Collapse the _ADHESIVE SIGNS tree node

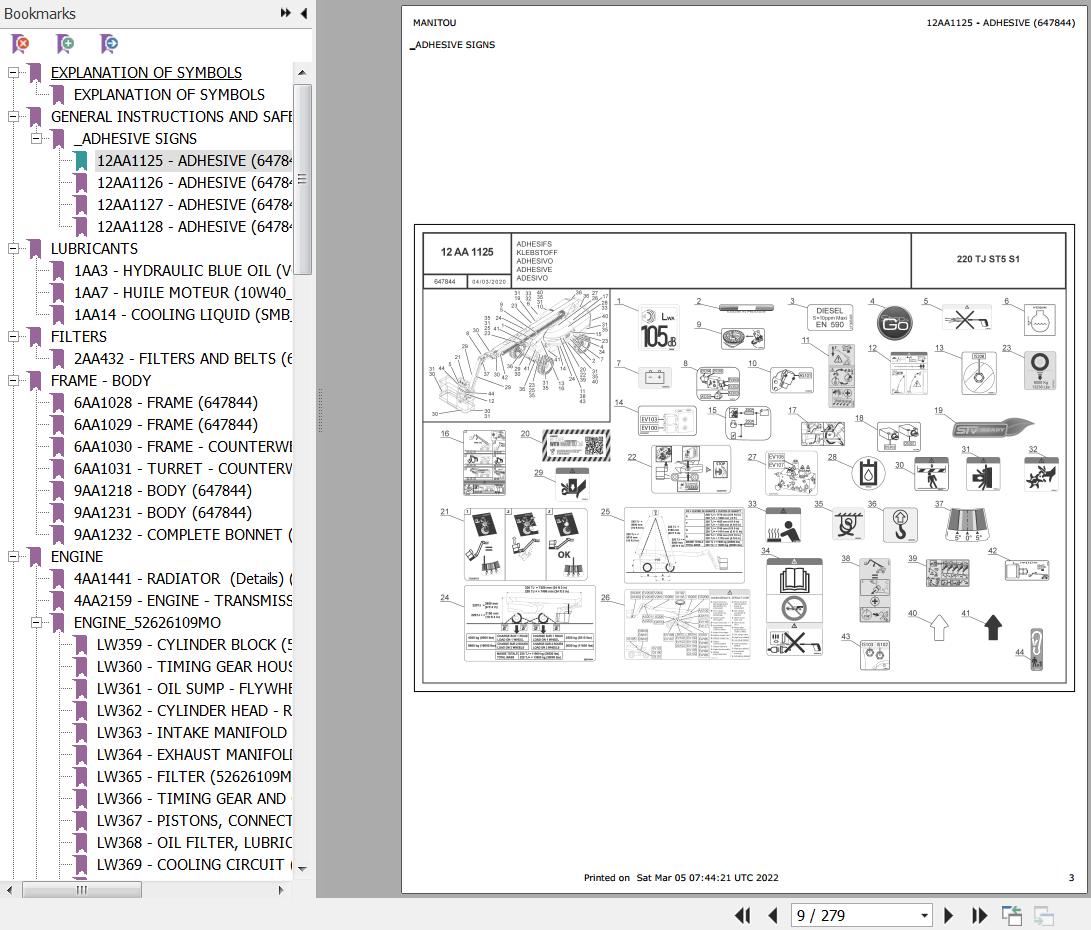(x=37, y=139)
